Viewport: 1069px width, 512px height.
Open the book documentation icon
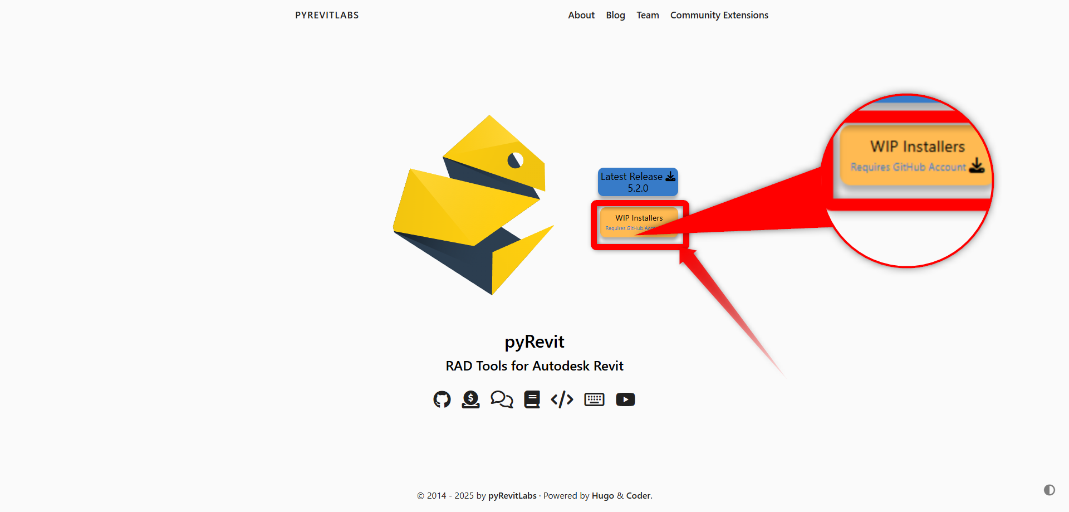(x=532, y=400)
